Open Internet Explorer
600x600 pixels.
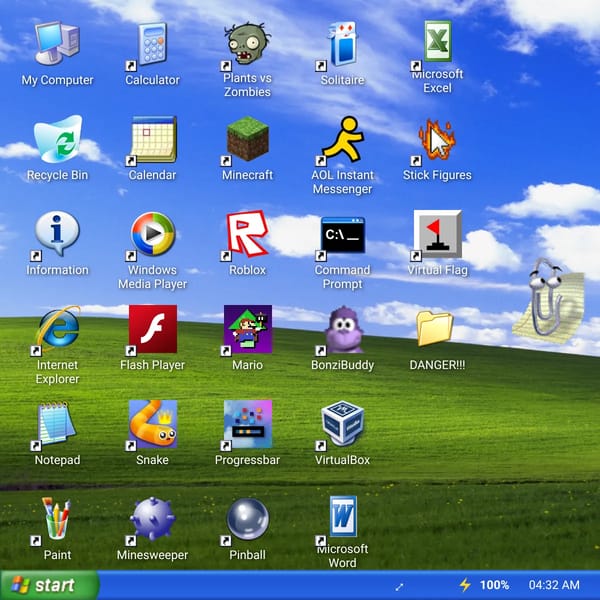(58, 329)
